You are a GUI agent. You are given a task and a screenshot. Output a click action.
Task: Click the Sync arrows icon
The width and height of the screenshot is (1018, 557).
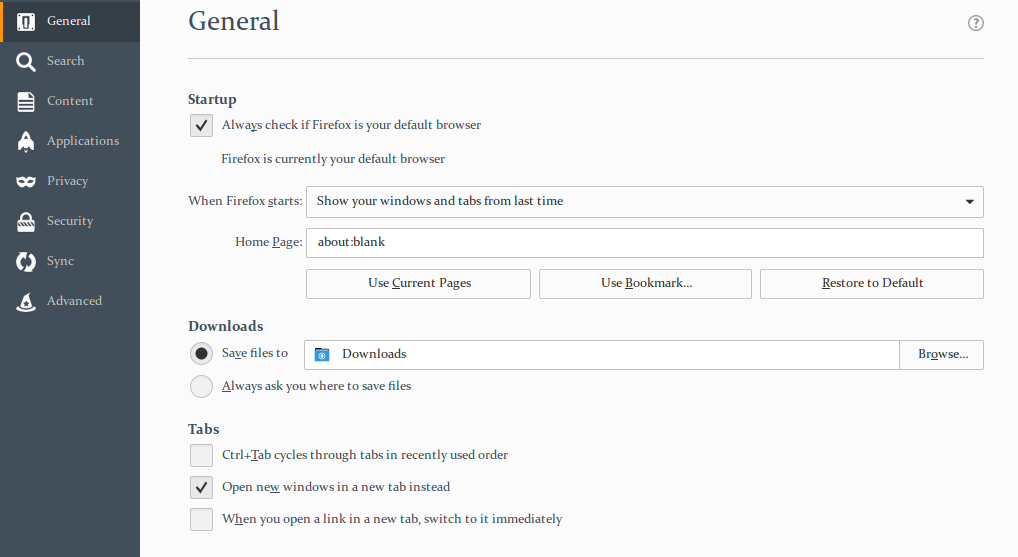point(27,261)
